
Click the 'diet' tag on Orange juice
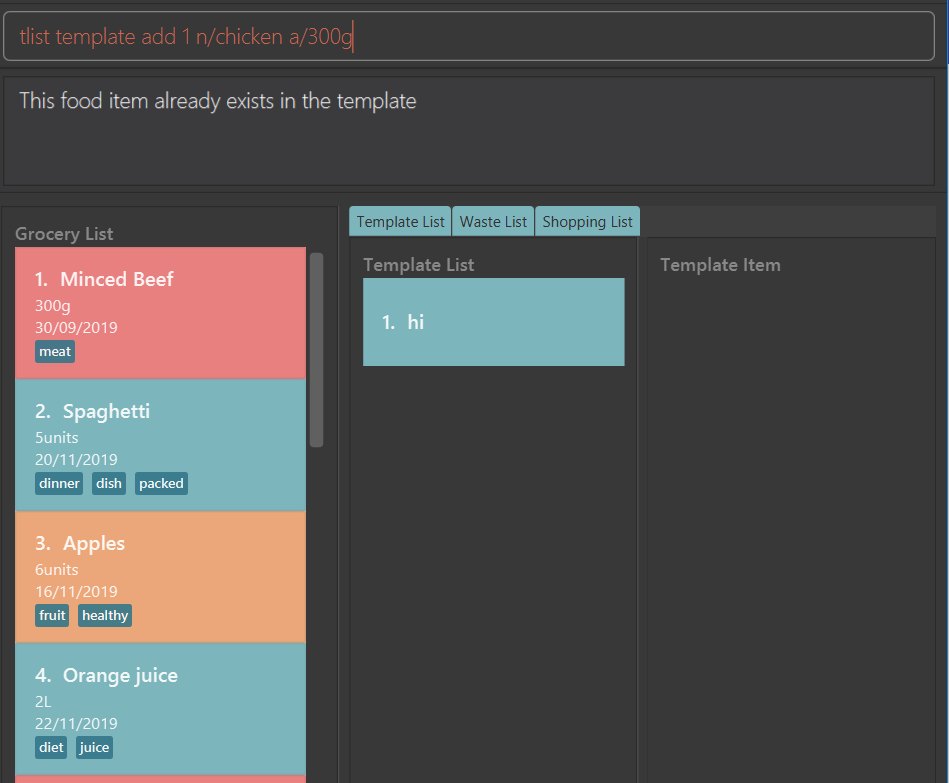[51, 747]
